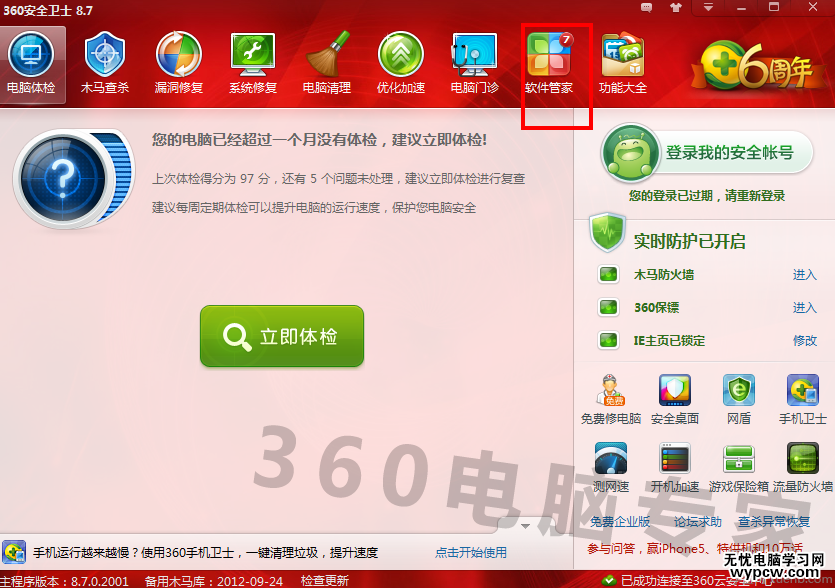Viewport: 835px width, 588px height.
Task: Click 实时防护已开启 heading
Action: coord(690,241)
